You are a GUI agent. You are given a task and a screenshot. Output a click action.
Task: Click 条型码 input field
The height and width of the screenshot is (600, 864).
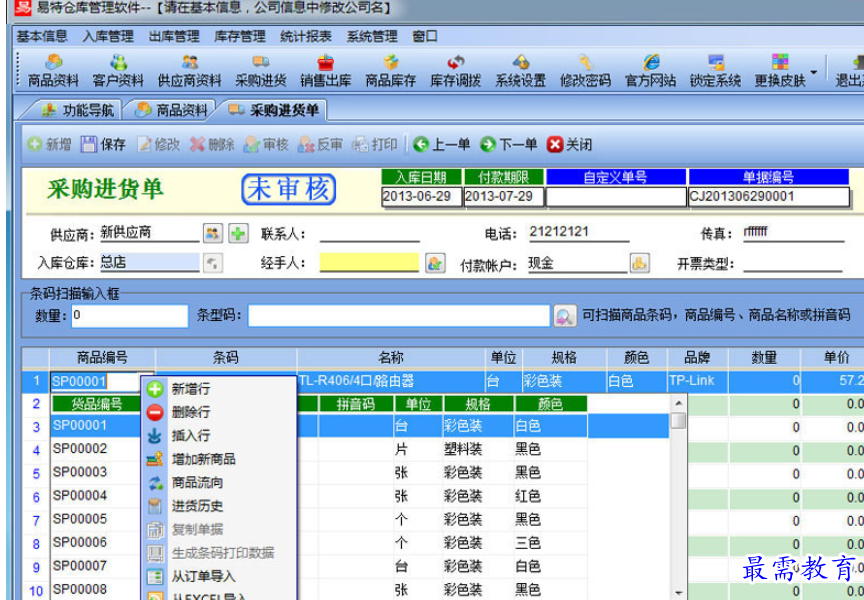click(399, 316)
